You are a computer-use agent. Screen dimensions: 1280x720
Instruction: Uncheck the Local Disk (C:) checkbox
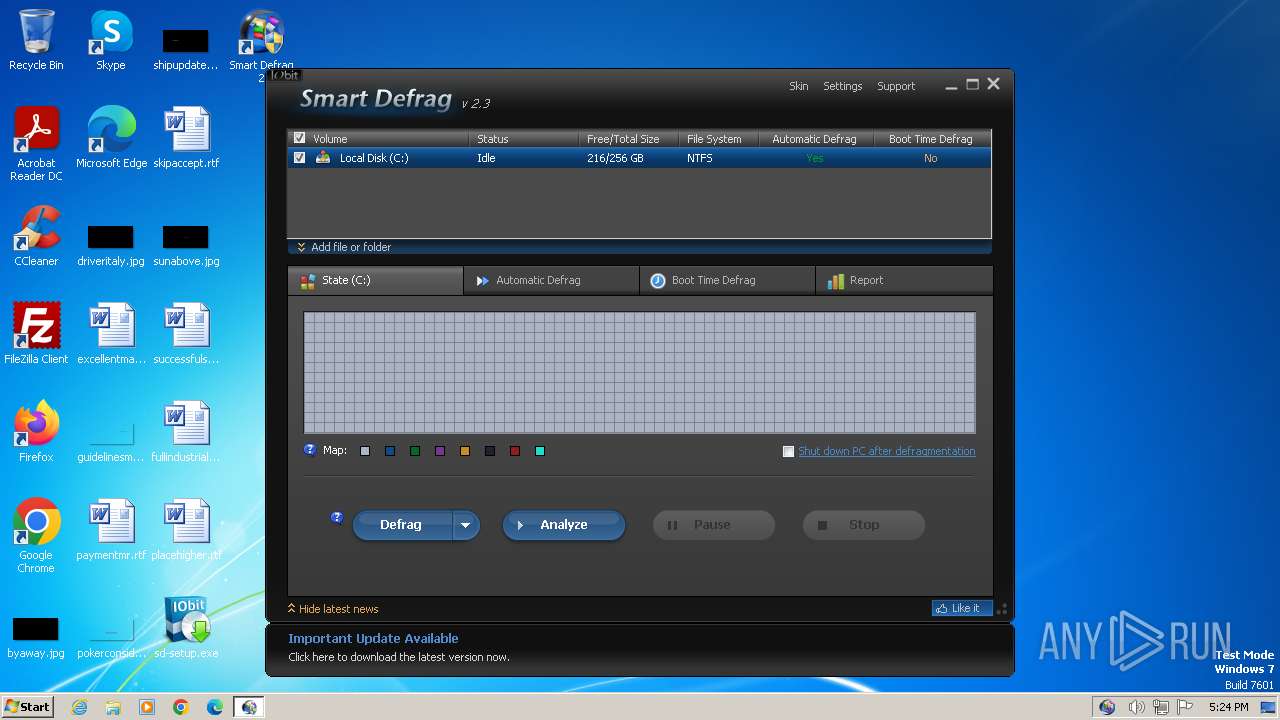coord(299,158)
